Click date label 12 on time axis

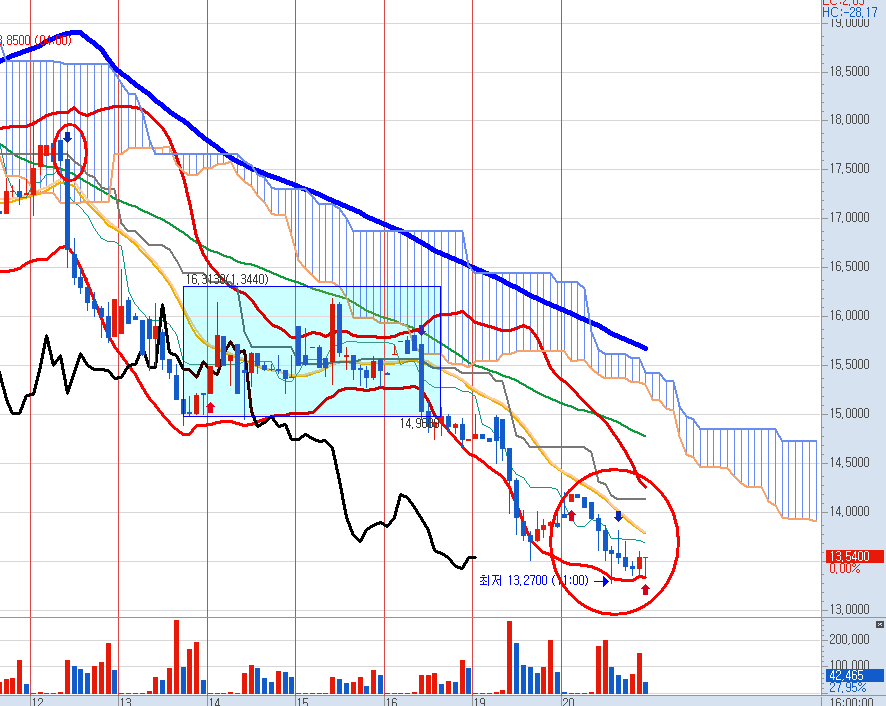pyautogui.click(x=37, y=701)
